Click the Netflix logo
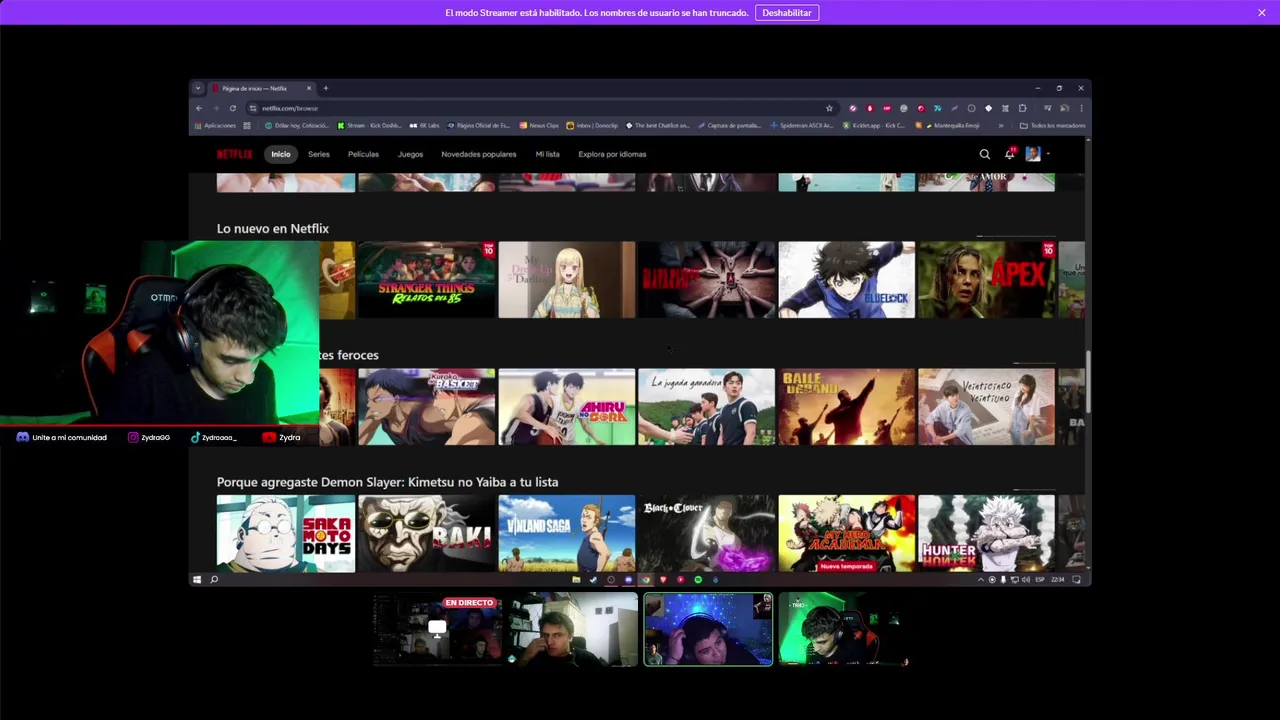This screenshot has height=720, width=1280. click(234, 154)
